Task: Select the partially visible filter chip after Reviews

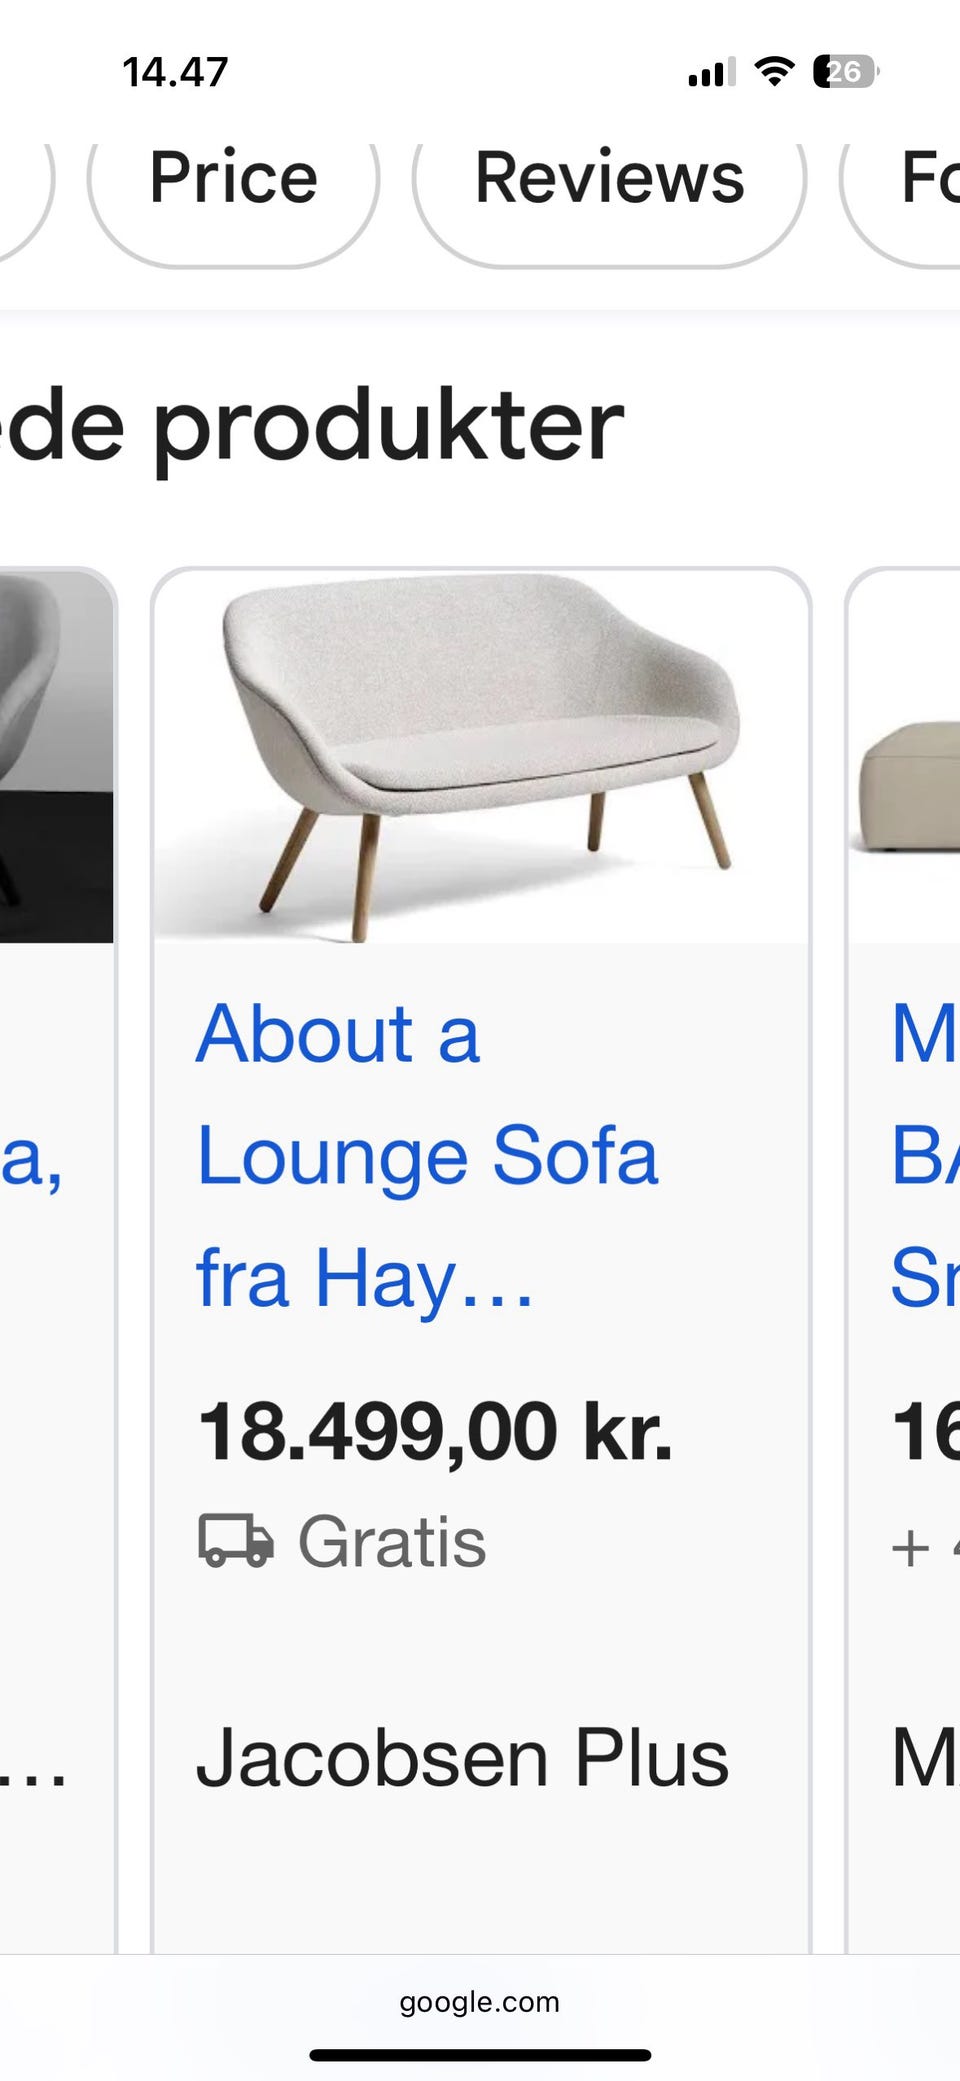Action: point(900,190)
